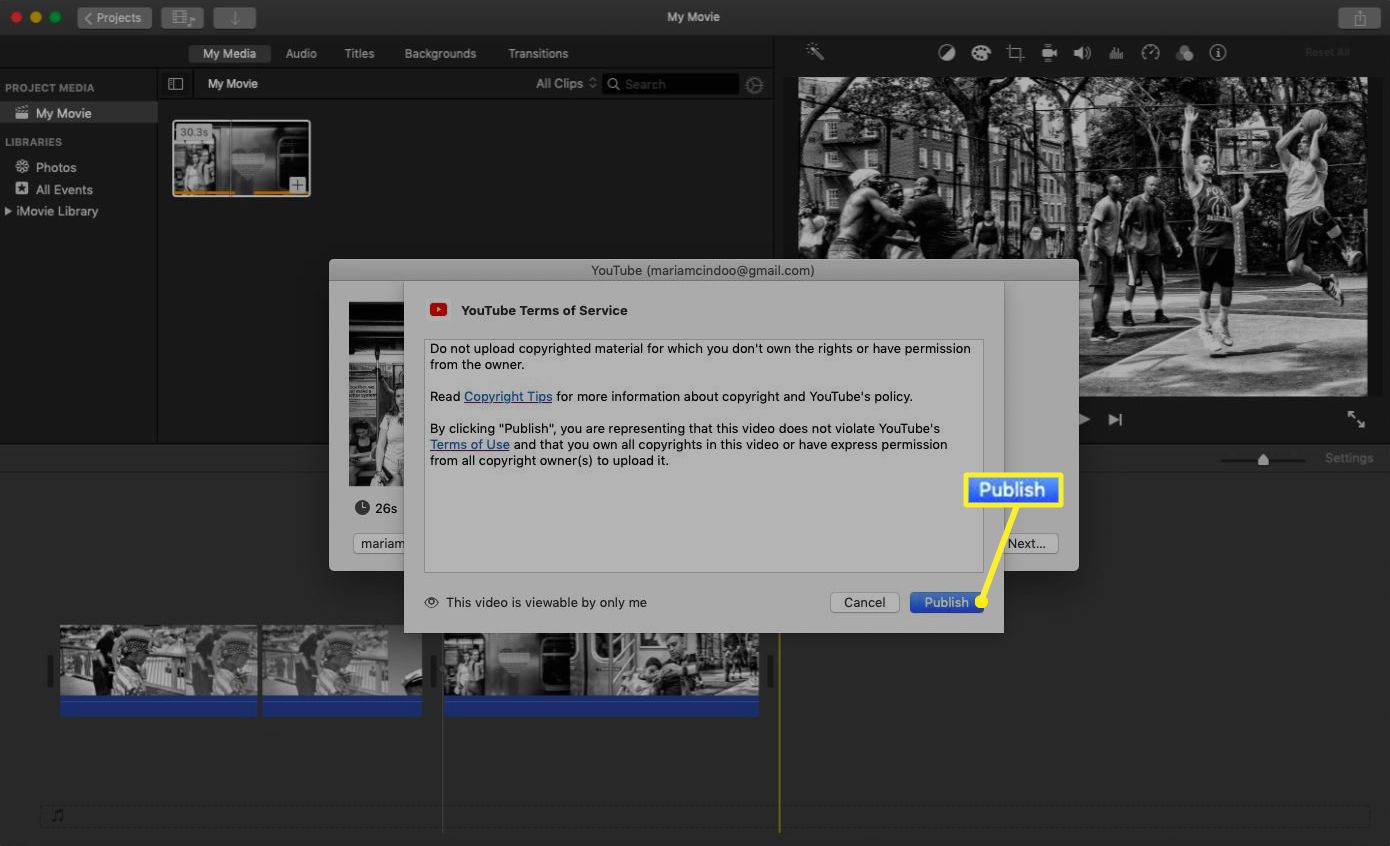Click the 'YouTube Terms of Service' heading
The height and width of the screenshot is (846, 1390).
pos(544,311)
